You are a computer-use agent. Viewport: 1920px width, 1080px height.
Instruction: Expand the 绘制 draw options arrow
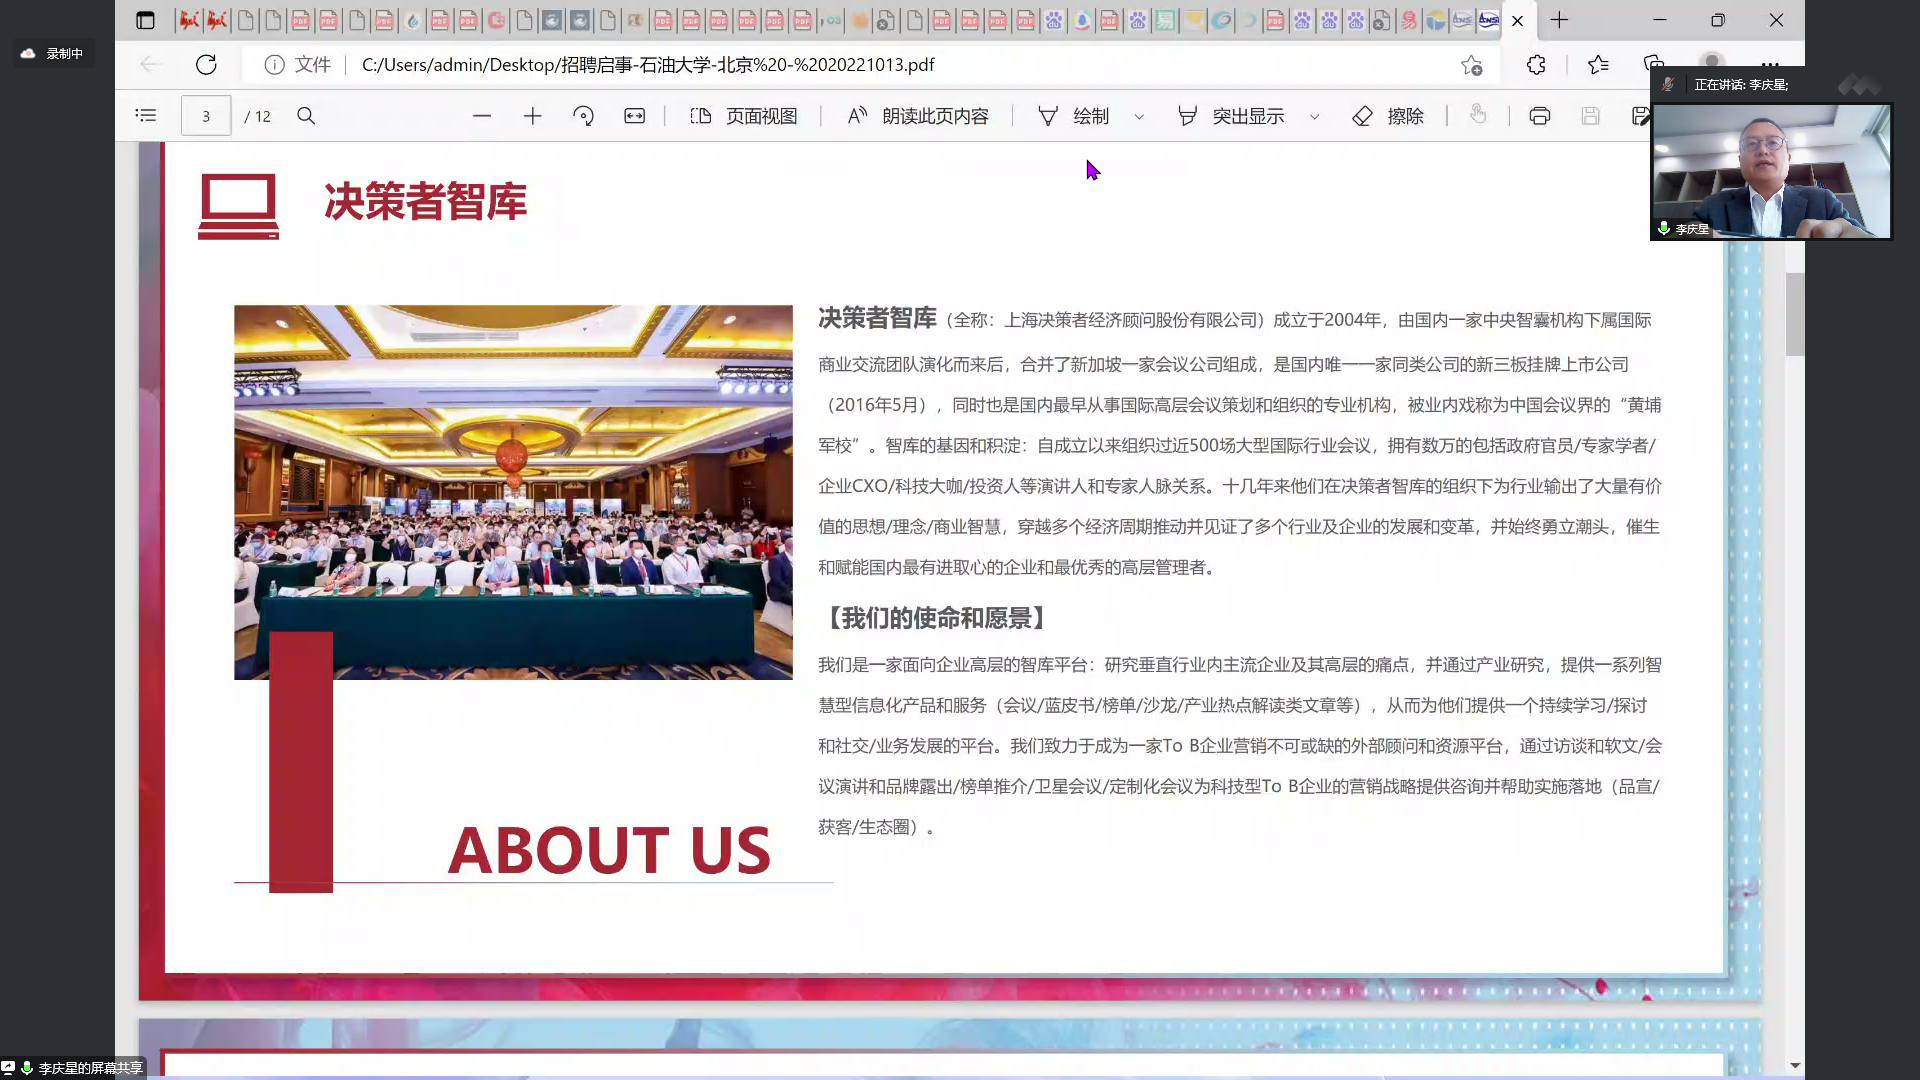coord(1139,117)
